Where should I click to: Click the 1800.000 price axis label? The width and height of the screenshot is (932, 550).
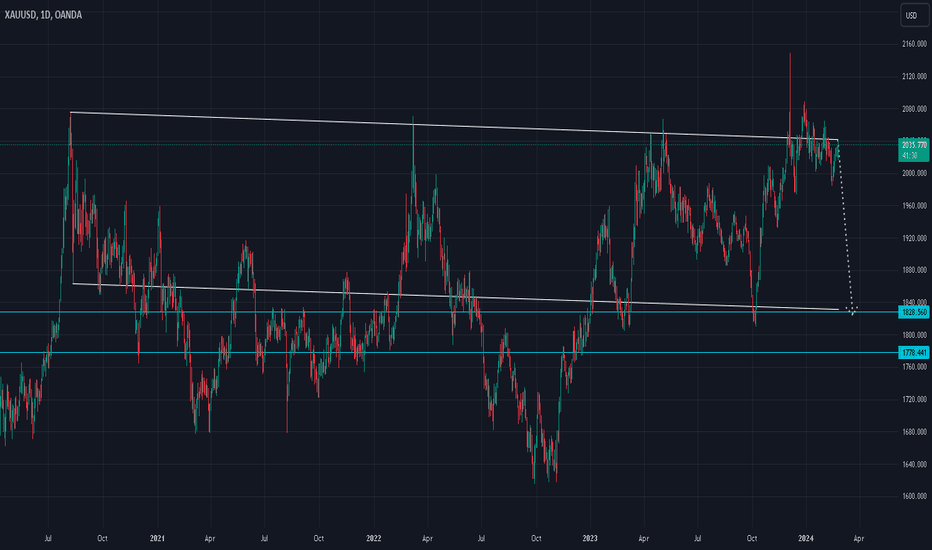point(914,335)
